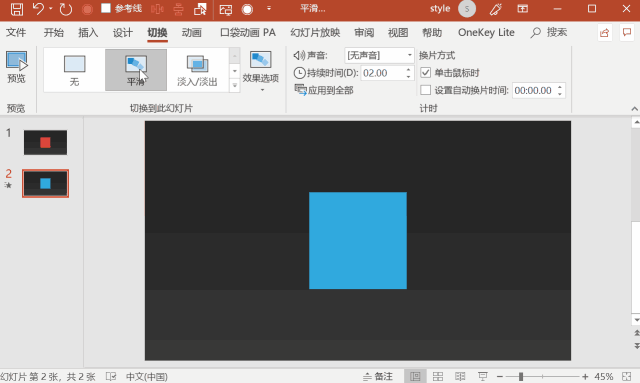Click the transition star icon beside slide 2

[8, 185]
